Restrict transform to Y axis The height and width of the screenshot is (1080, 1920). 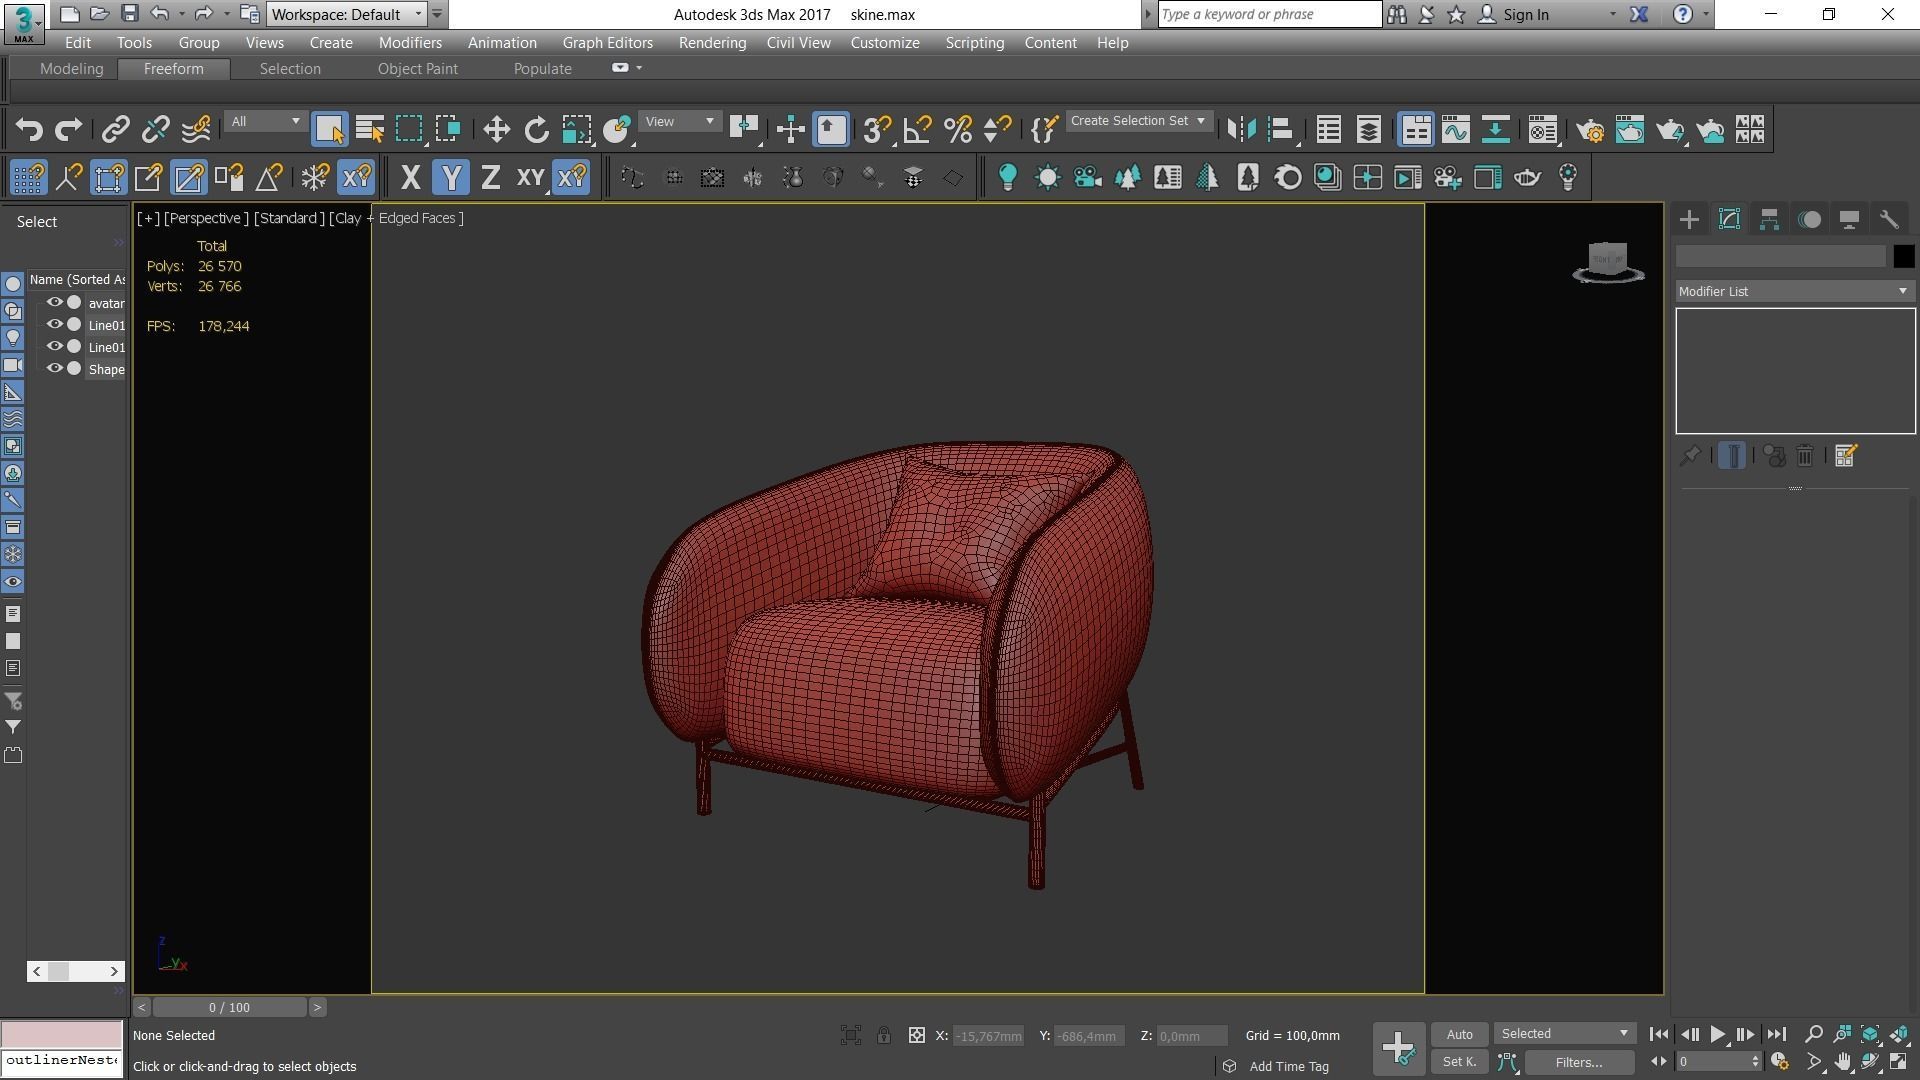[451, 178]
